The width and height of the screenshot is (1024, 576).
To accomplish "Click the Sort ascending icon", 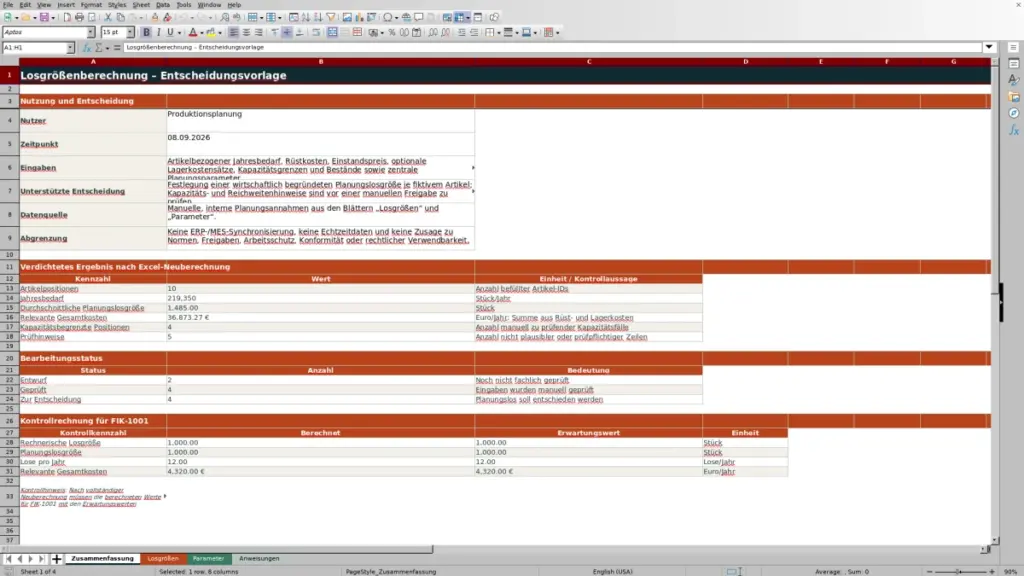I will click(306, 18).
